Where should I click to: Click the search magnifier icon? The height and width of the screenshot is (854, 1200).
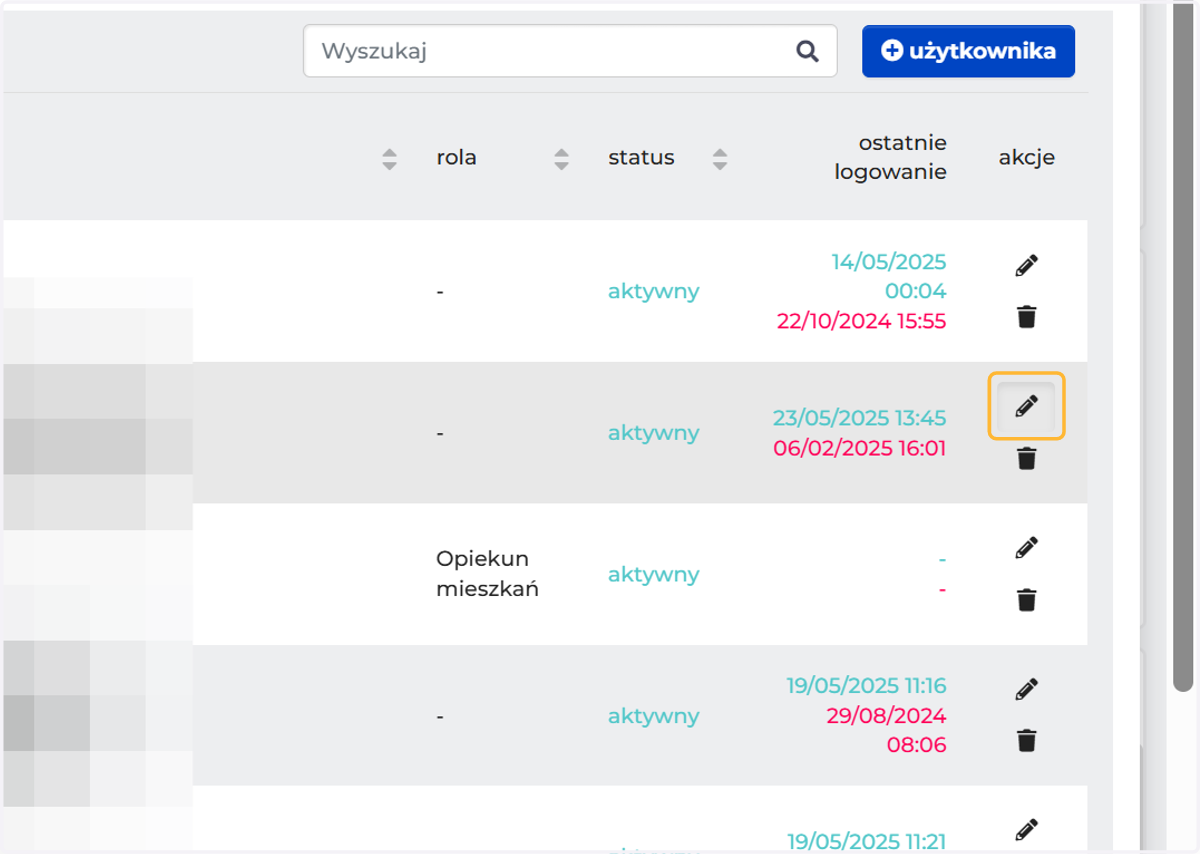coord(807,51)
